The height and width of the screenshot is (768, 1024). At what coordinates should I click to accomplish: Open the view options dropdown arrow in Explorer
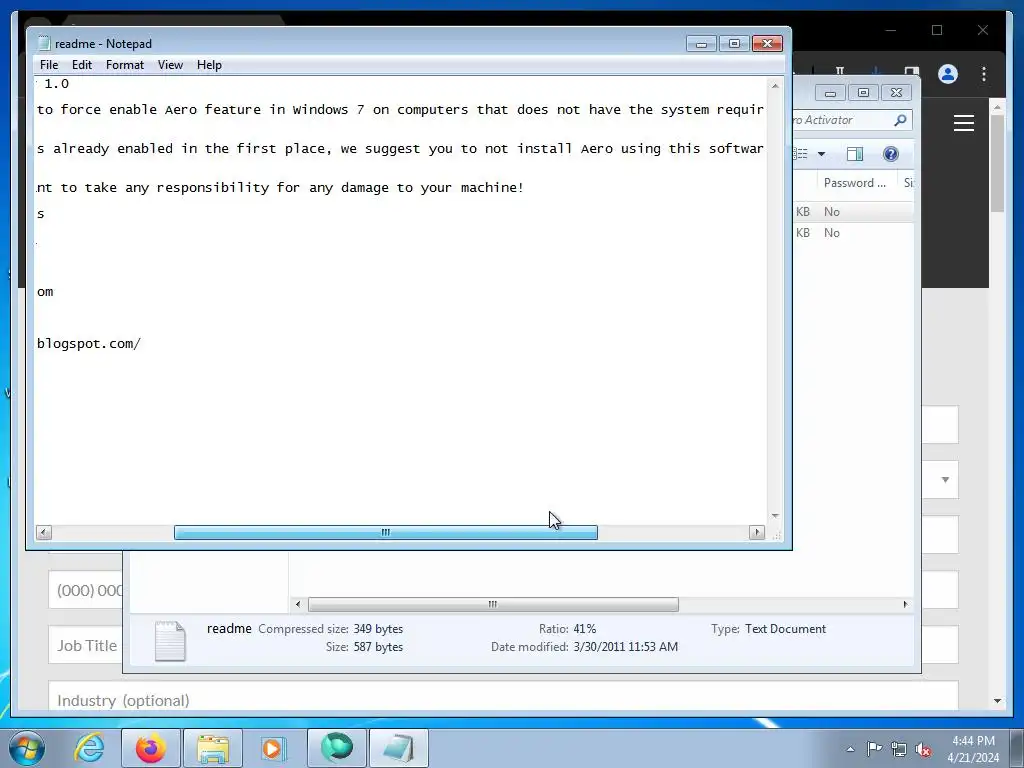click(x=822, y=154)
